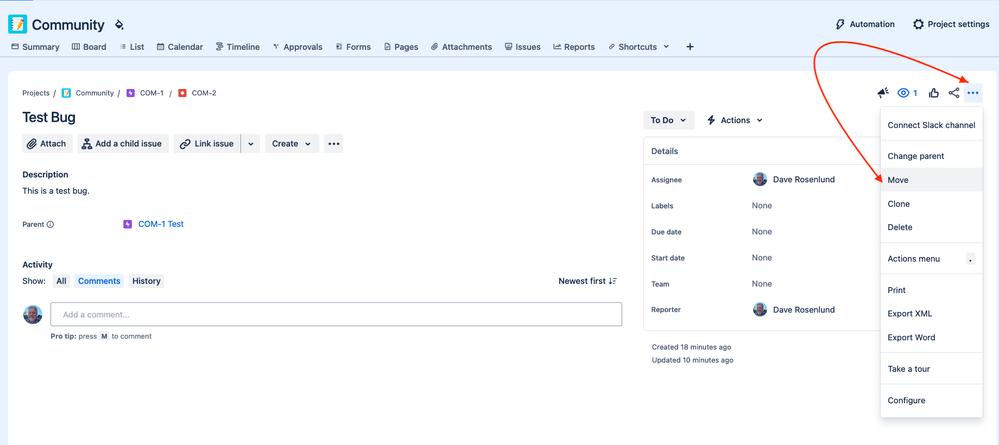Open the List tab
999x445 pixels.
(131, 47)
